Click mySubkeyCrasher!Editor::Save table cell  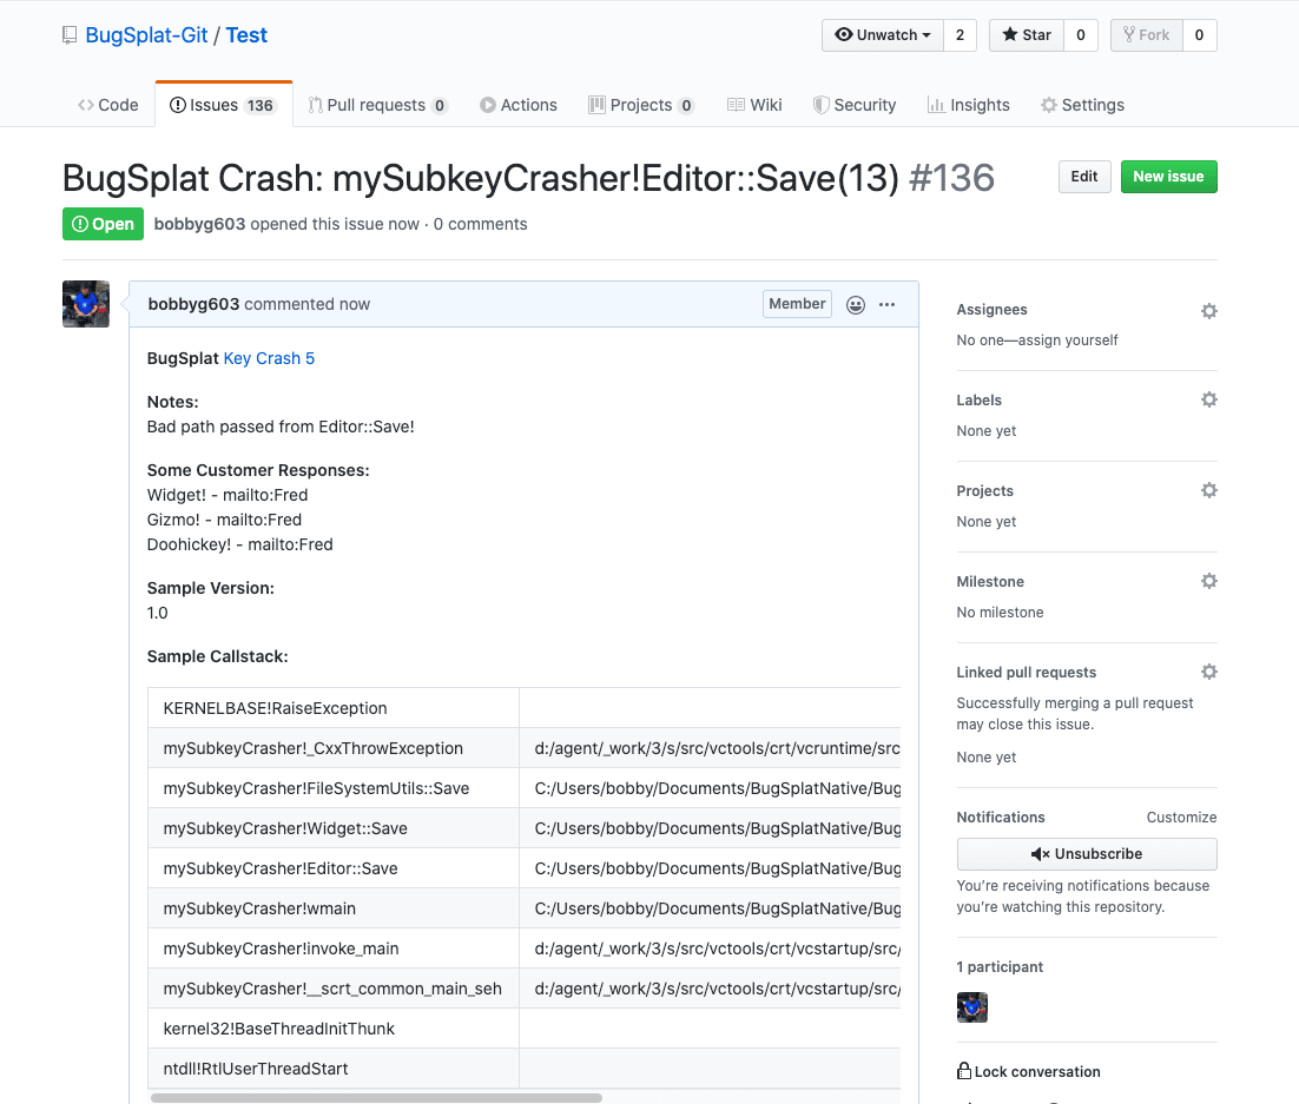tap(333, 868)
